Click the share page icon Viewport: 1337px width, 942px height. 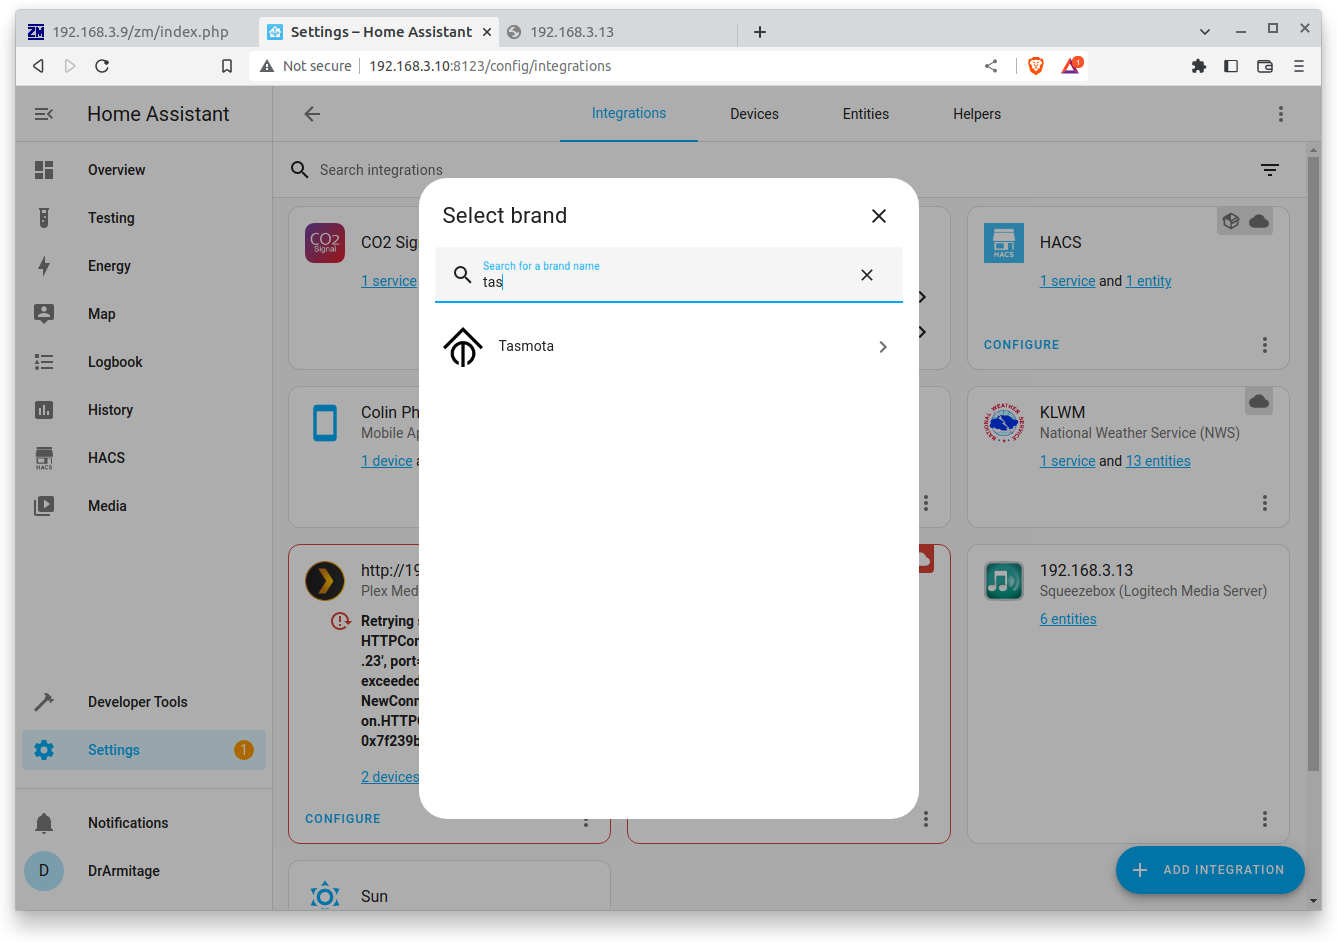click(x=991, y=66)
